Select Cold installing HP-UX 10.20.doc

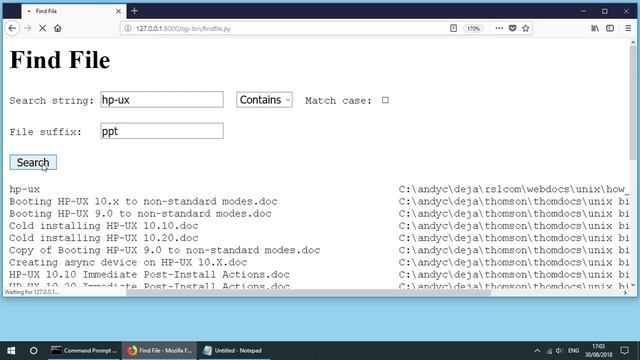click(104, 238)
